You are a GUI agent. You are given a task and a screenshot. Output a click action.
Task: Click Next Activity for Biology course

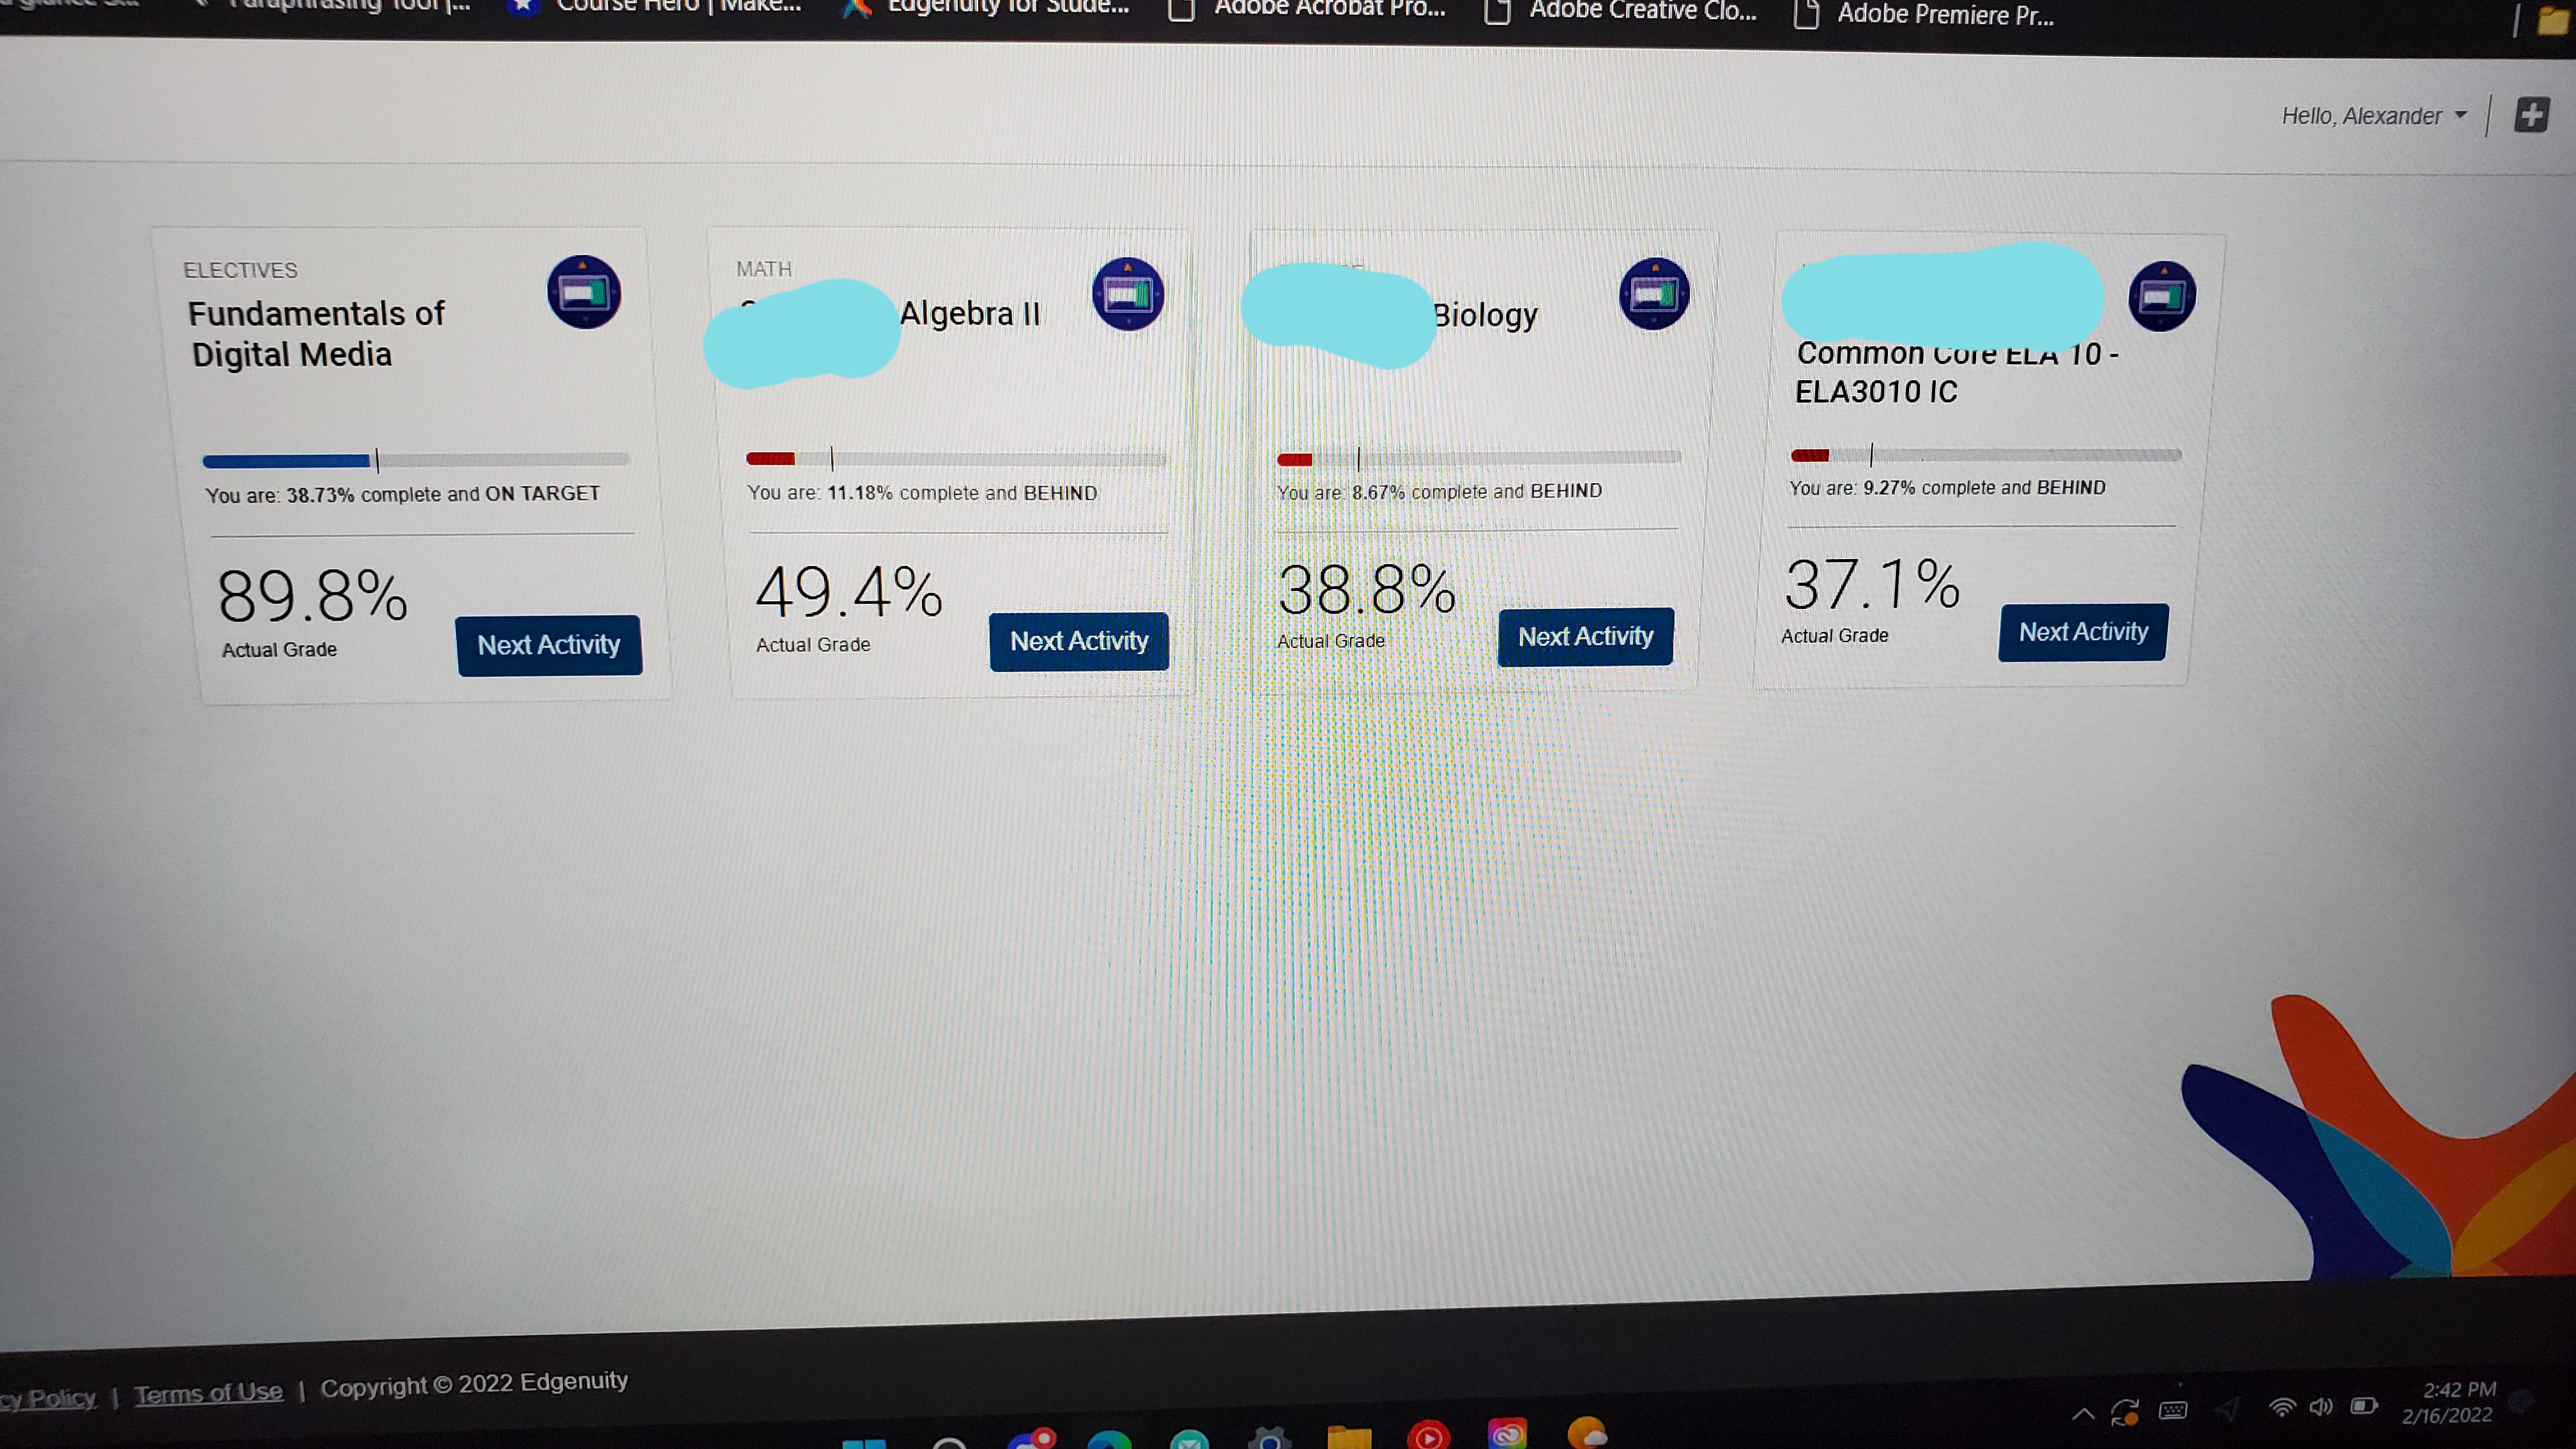[x=1583, y=635]
